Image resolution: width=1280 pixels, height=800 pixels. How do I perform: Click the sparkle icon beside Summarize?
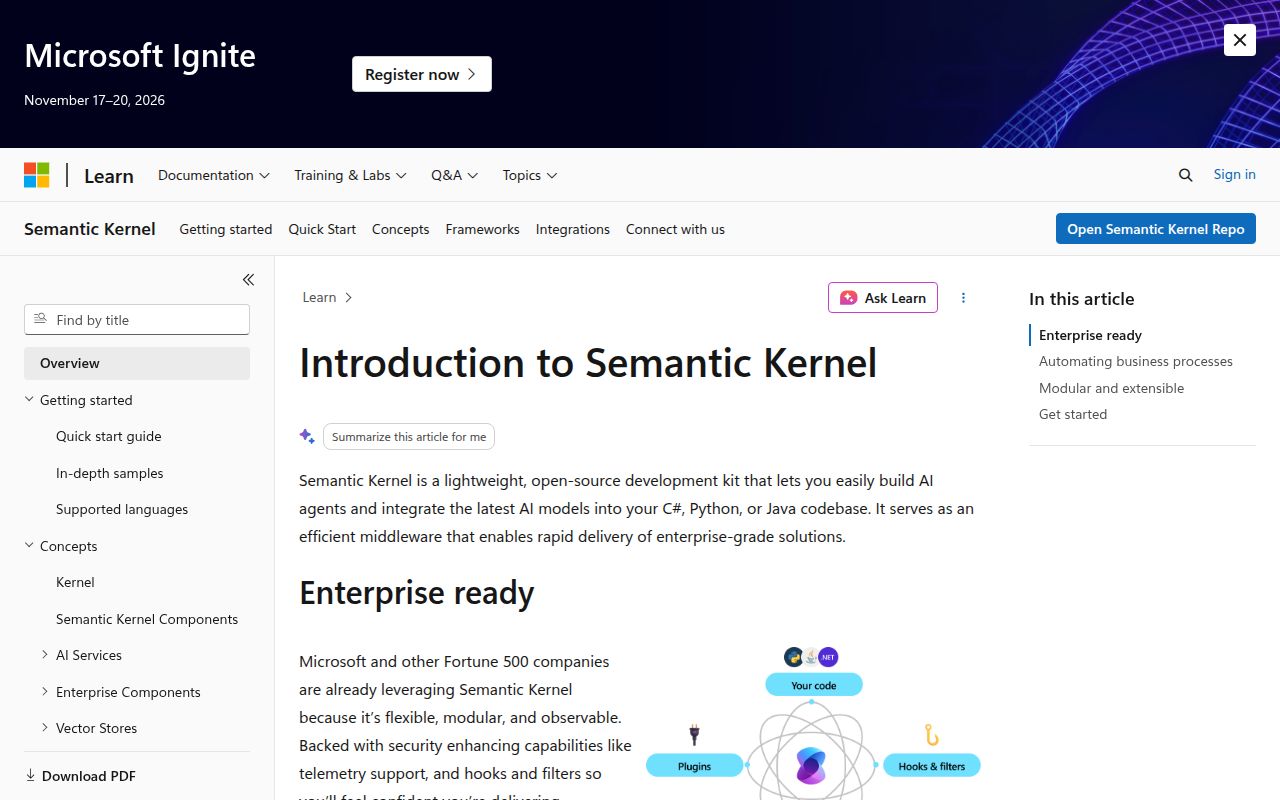(x=307, y=436)
